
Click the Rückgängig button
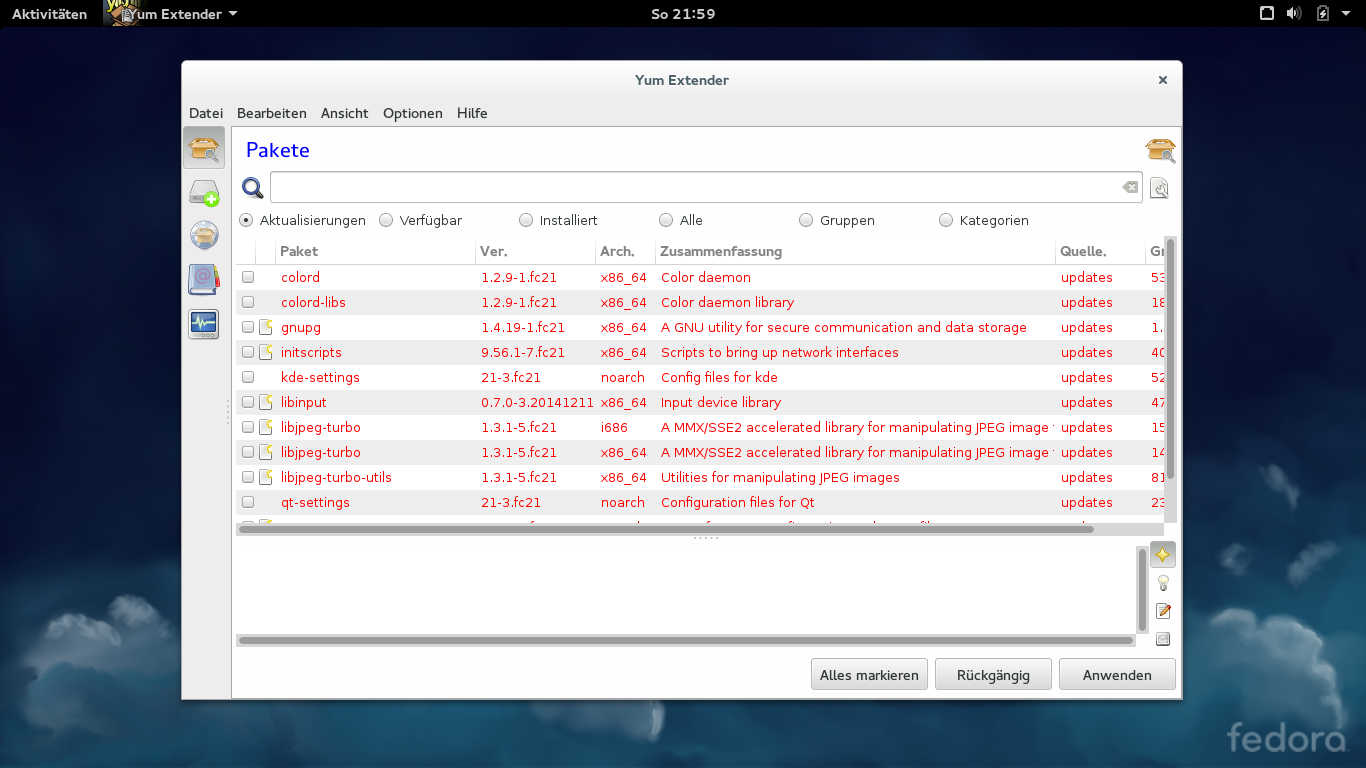pos(993,675)
